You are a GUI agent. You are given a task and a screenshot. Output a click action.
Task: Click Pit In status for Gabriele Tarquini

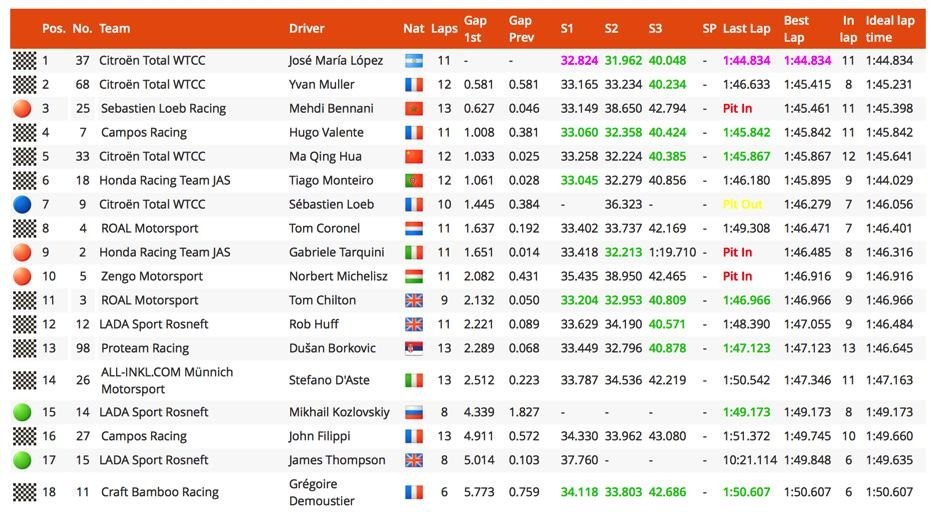737,252
